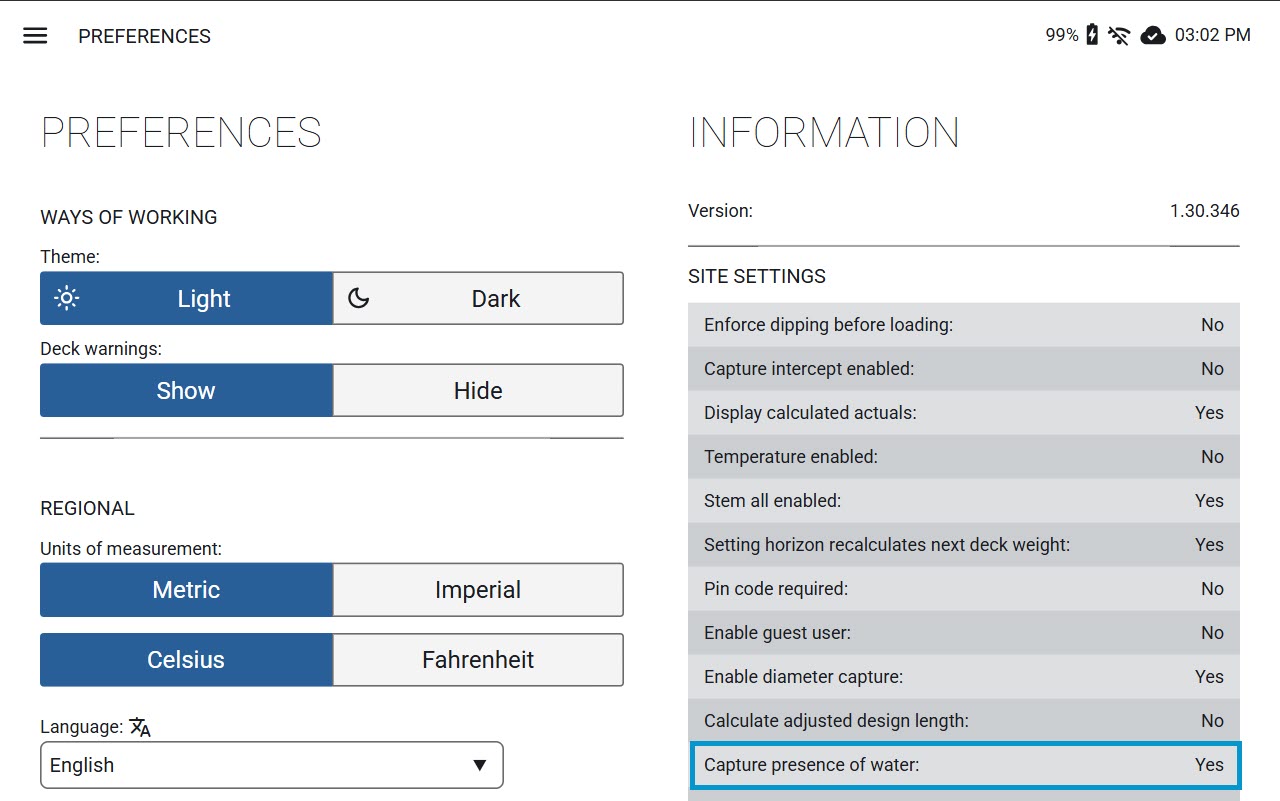Open the English language dropdown
The width and height of the screenshot is (1280, 801).
pyautogui.click(x=272, y=765)
